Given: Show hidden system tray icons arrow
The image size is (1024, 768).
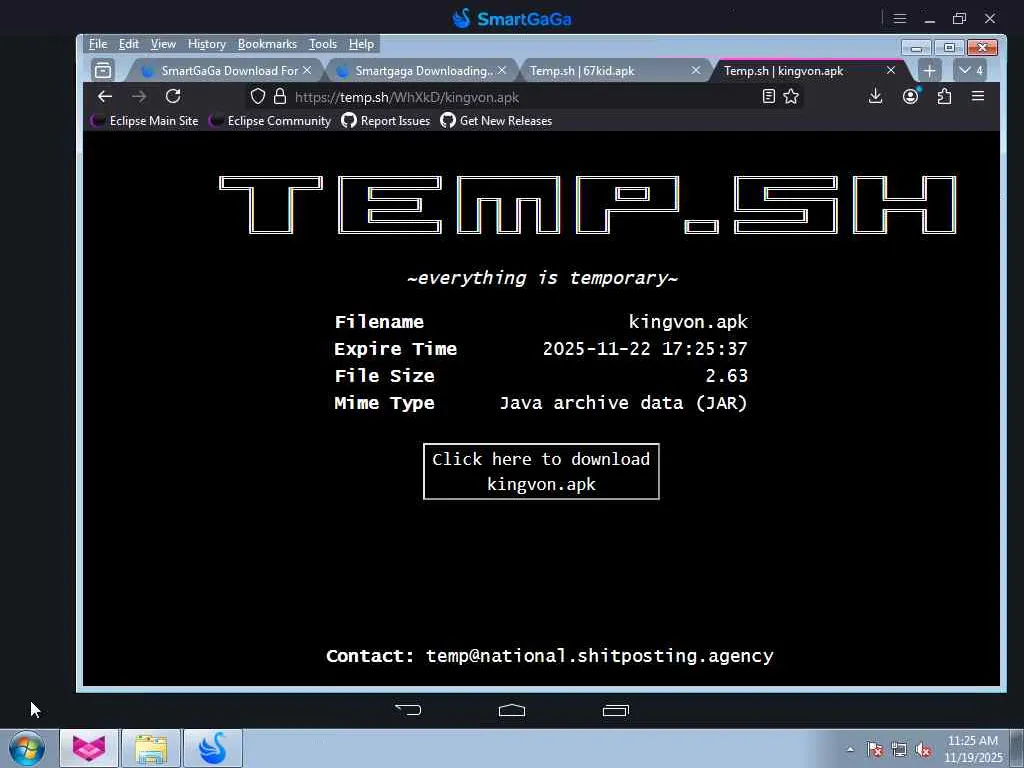Looking at the screenshot, I should pyautogui.click(x=850, y=749).
